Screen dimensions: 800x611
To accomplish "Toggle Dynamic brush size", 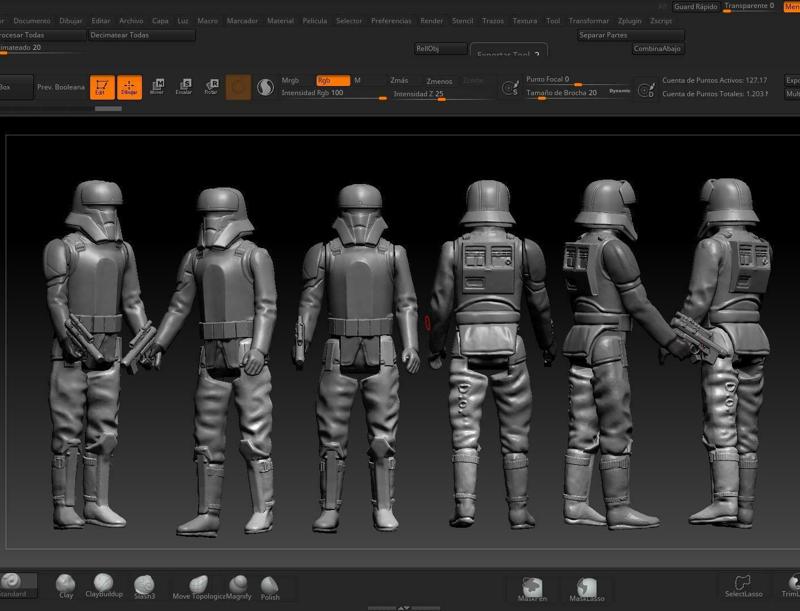I will (x=619, y=91).
